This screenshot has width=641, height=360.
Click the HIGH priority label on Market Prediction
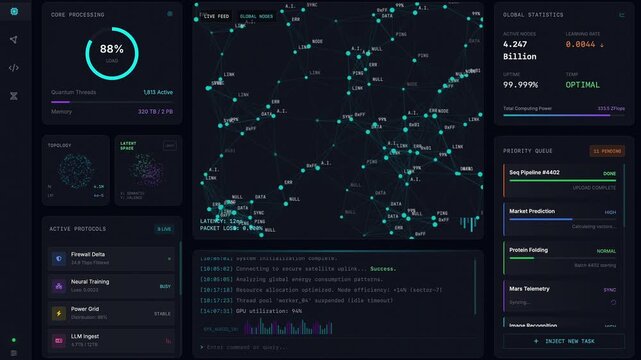tap(610, 212)
